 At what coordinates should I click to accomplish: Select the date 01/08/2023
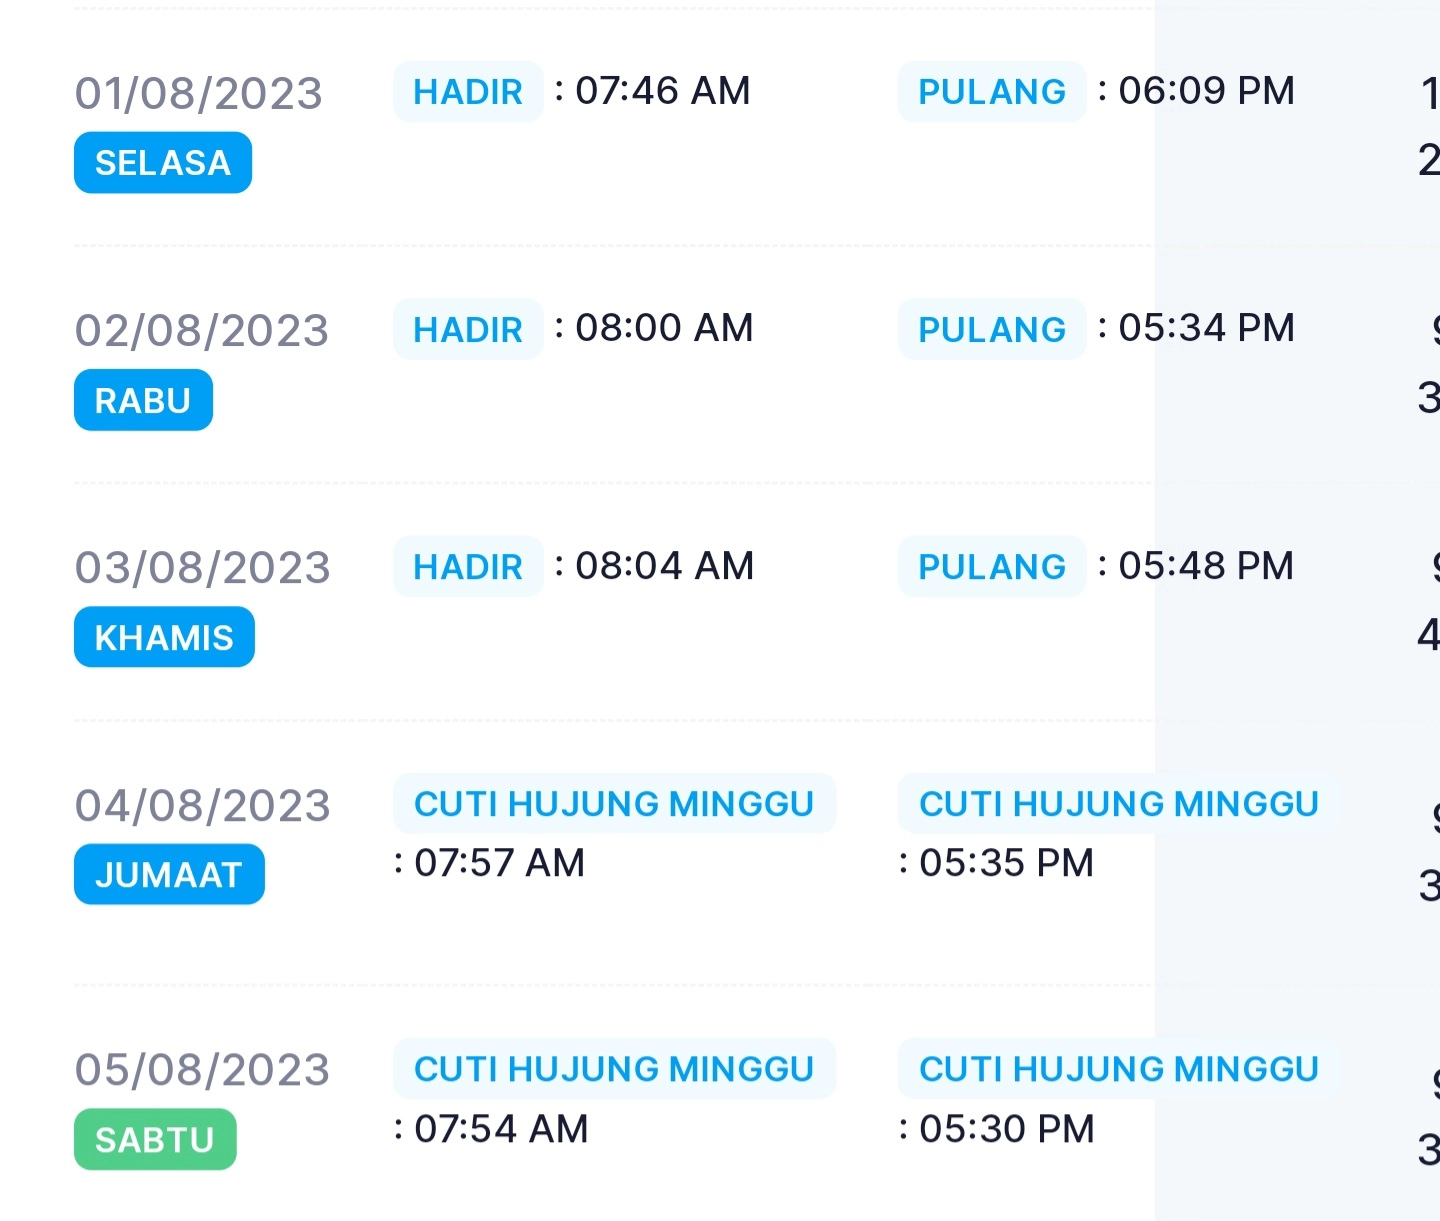tap(199, 93)
